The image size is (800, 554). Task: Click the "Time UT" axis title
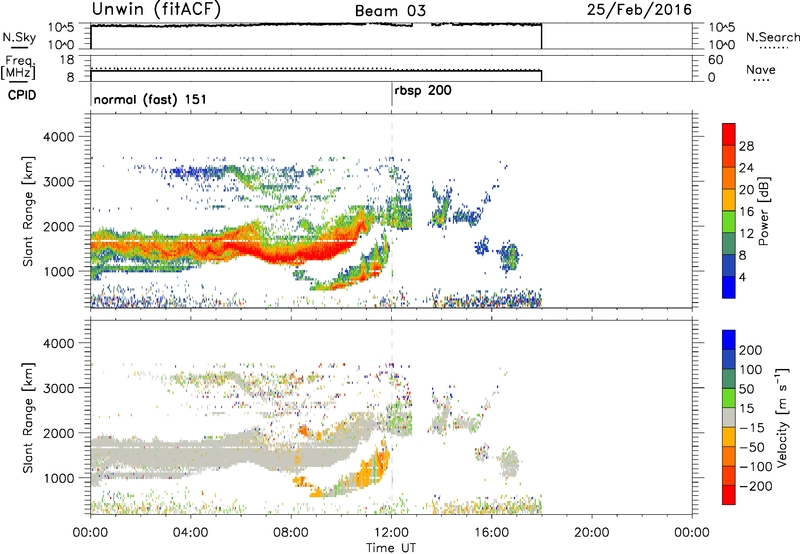(x=391, y=548)
